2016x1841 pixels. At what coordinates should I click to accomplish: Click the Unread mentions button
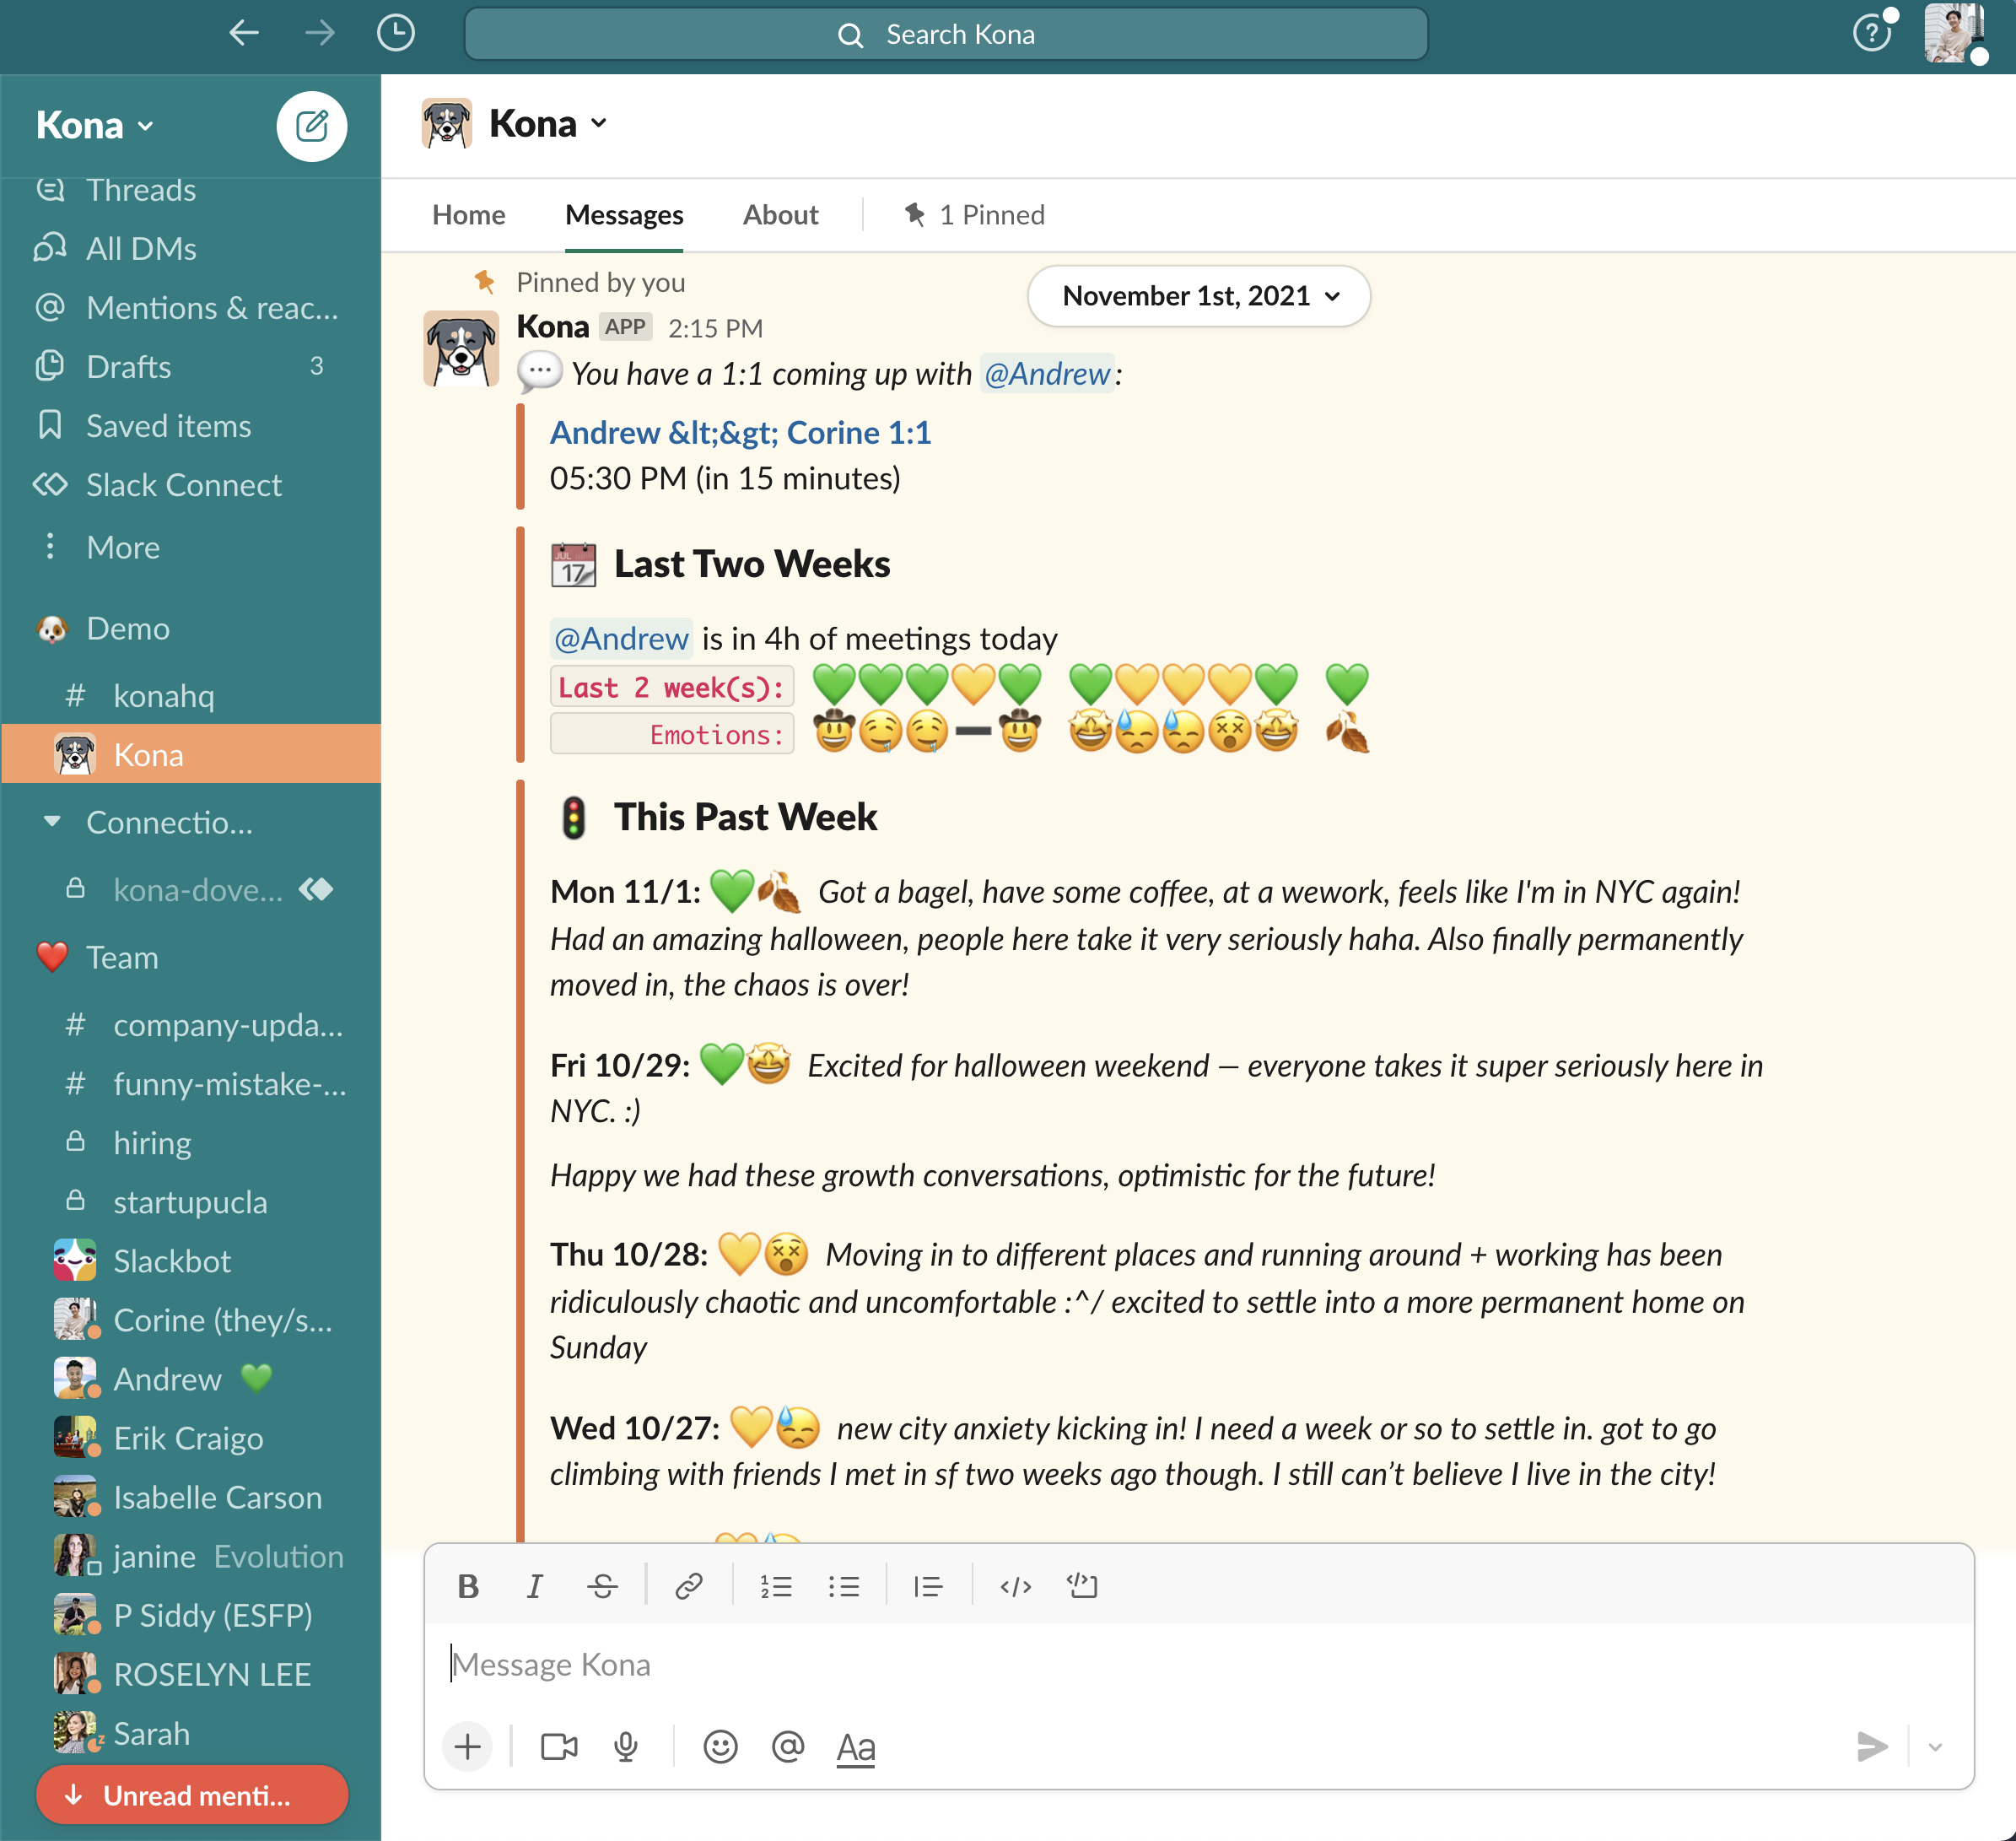[192, 1795]
